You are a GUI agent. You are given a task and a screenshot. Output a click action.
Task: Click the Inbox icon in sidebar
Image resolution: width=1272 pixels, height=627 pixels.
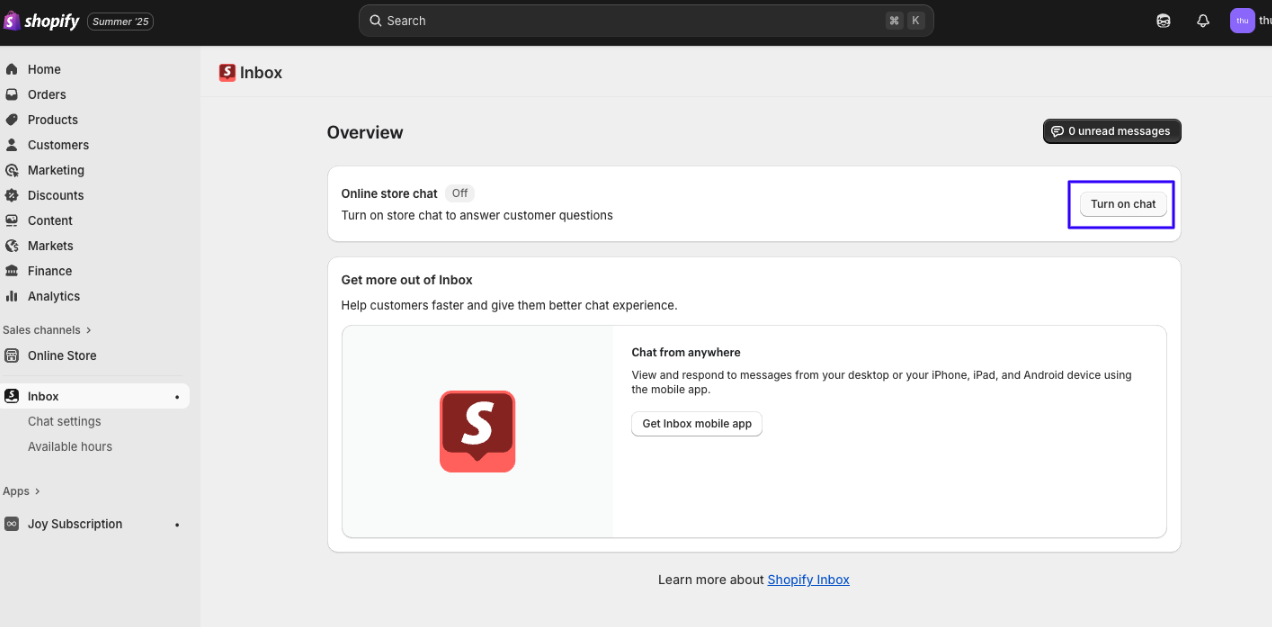pos(12,396)
